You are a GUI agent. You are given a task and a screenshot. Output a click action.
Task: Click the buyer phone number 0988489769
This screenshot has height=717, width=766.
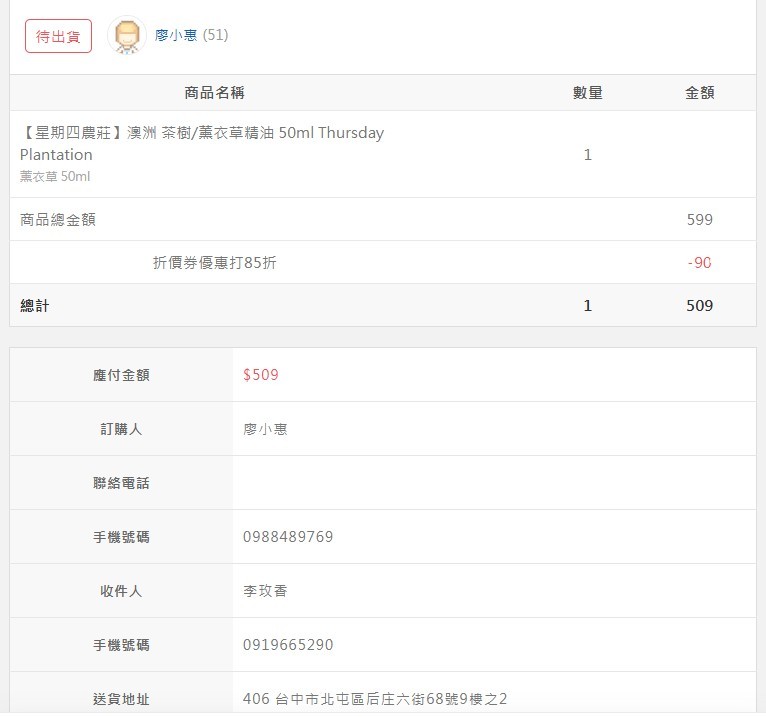tap(288, 537)
